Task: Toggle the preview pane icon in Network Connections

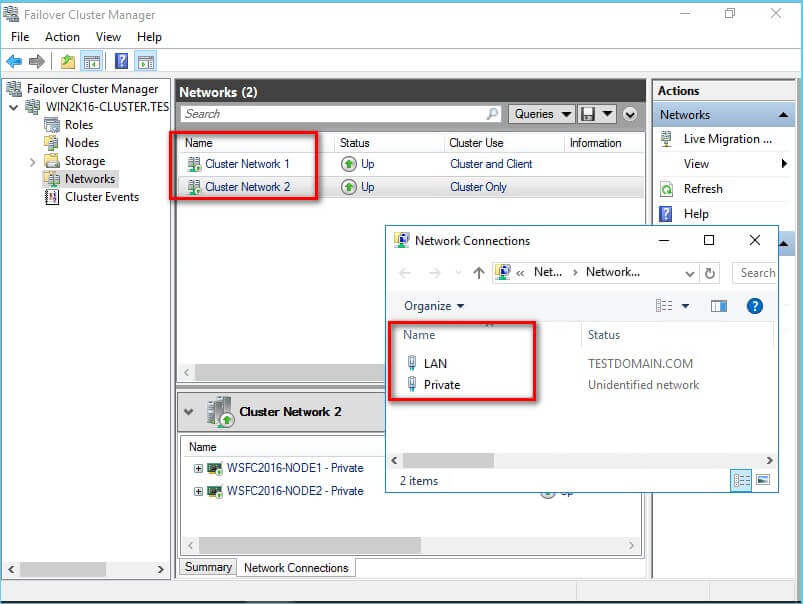Action: tap(719, 306)
